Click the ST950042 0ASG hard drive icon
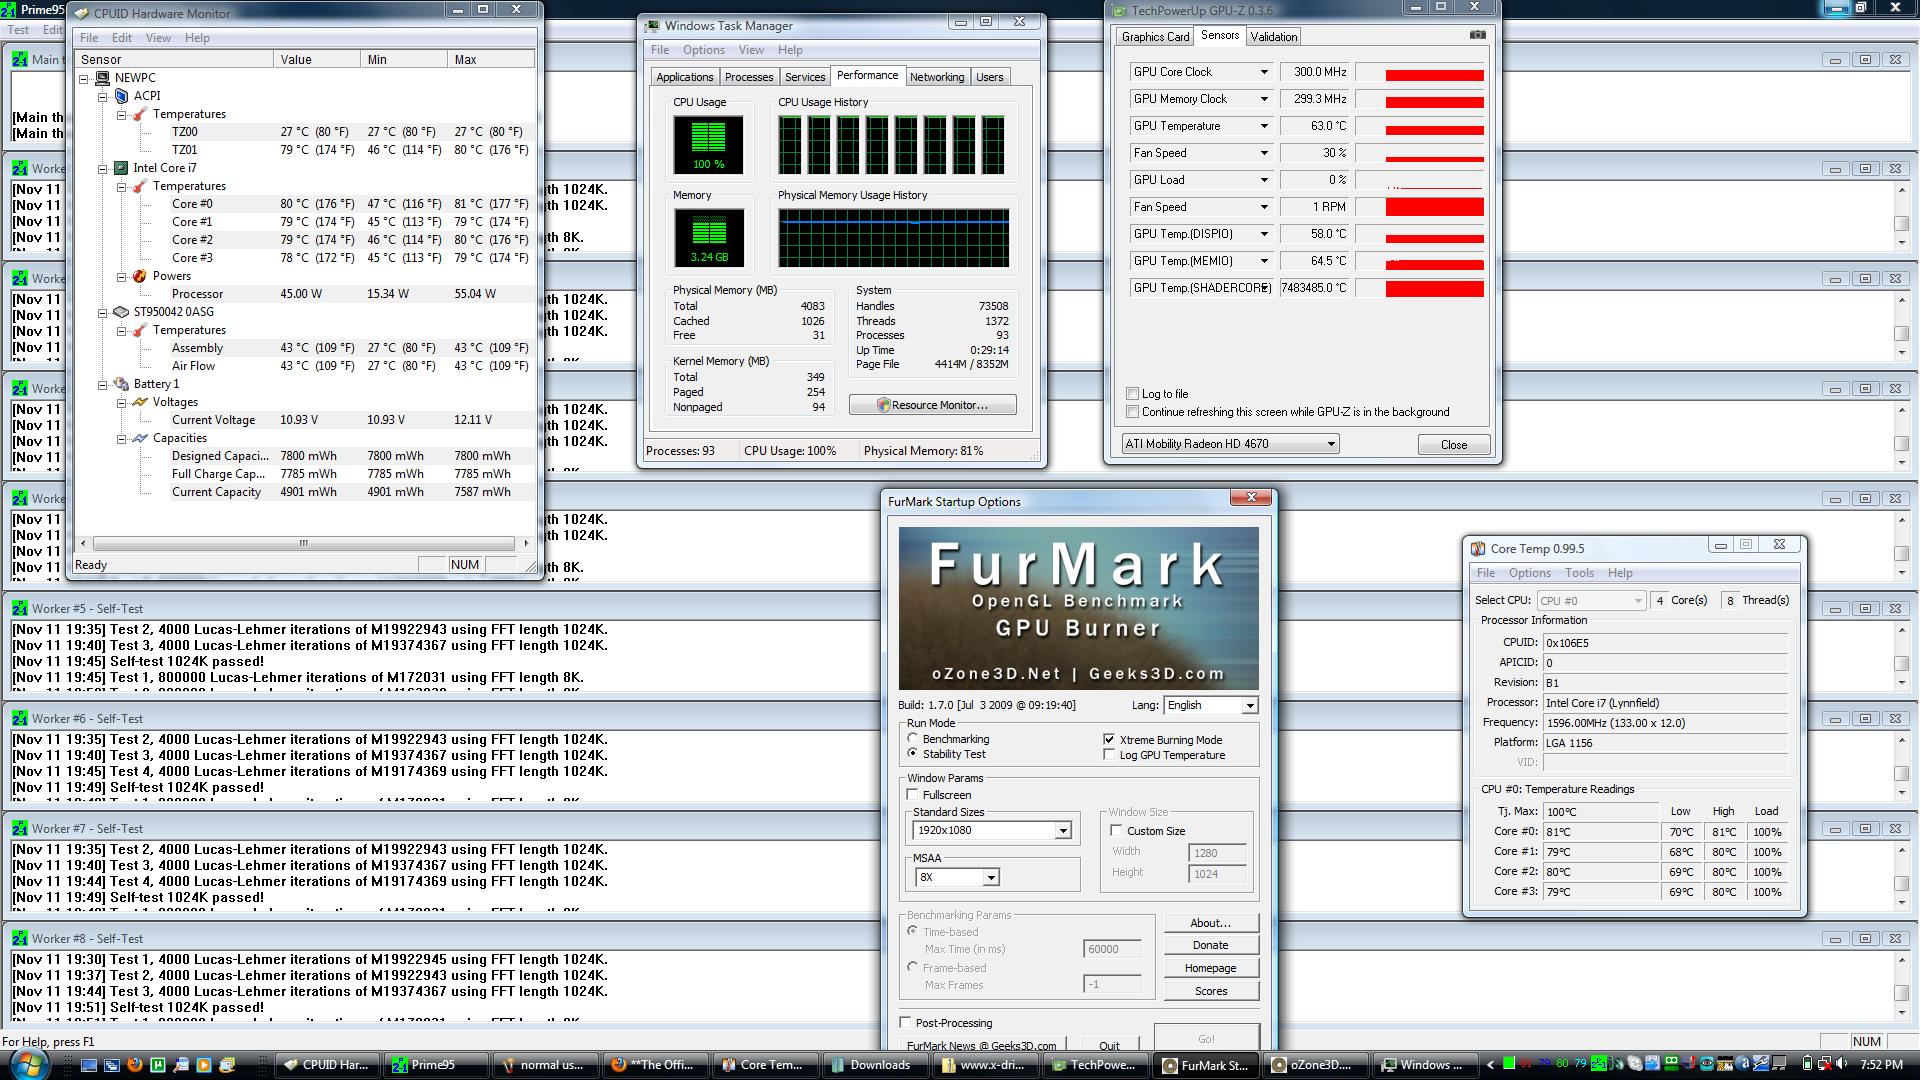 click(121, 312)
